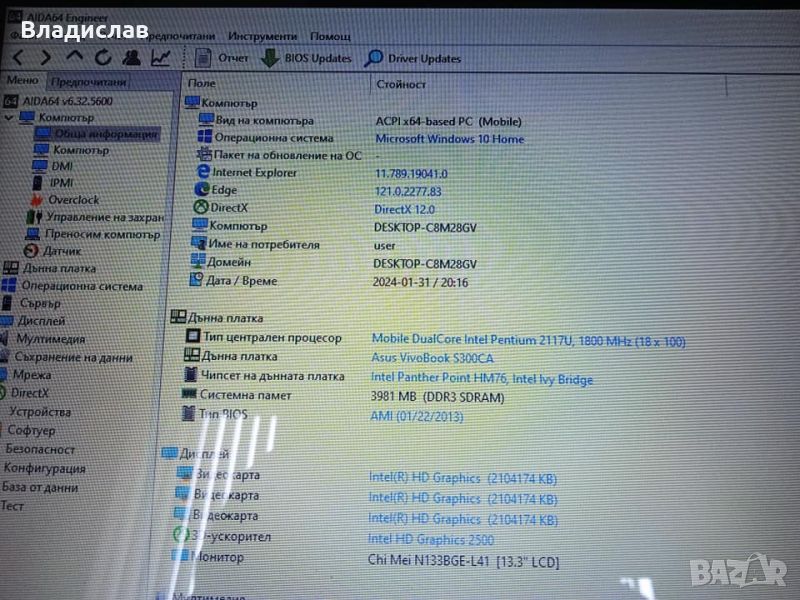The height and width of the screenshot is (600, 800).
Task: Open Преносим компютър tree item
Action: click(93, 234)
